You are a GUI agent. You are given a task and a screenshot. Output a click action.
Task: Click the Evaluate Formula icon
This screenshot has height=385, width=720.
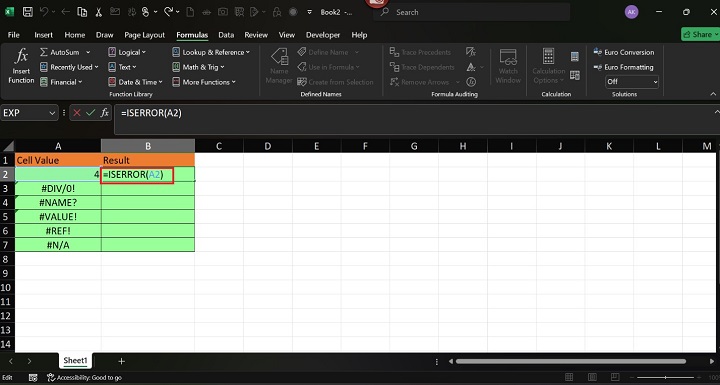click(x=471, y=82)
